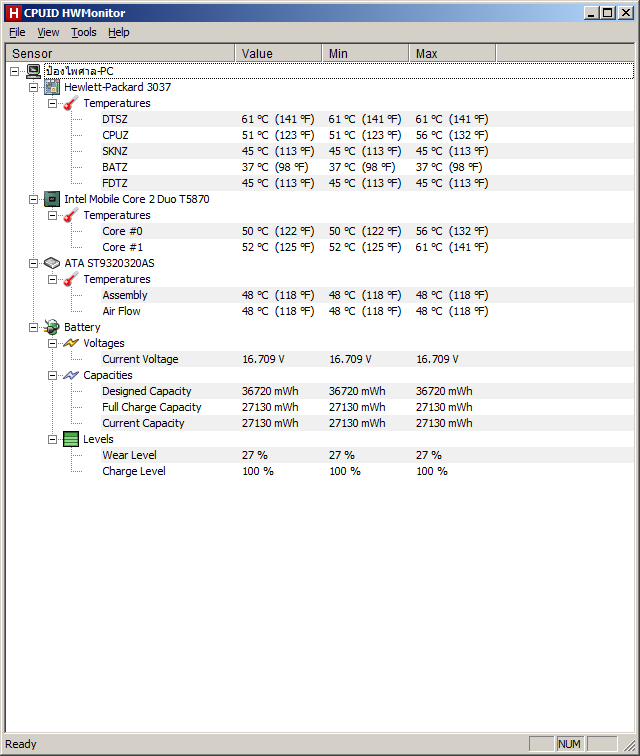The image size is (640, 756).
Task: Collapse the Hewlett-Packard 3037 node
Action: pos(33,87)
